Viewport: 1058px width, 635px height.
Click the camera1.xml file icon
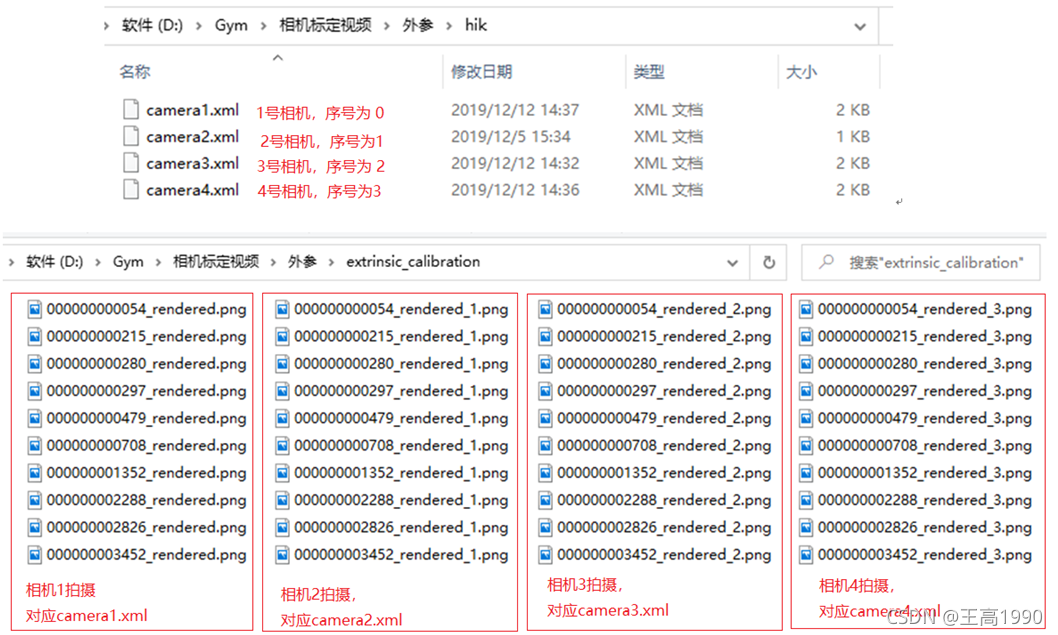(131, 109)
